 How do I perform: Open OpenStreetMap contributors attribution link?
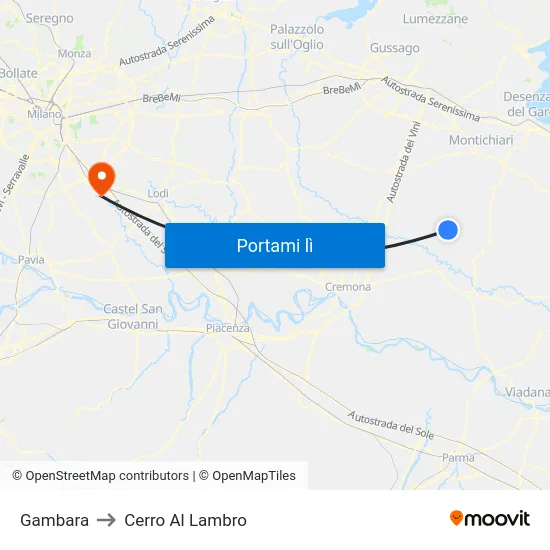101,476
